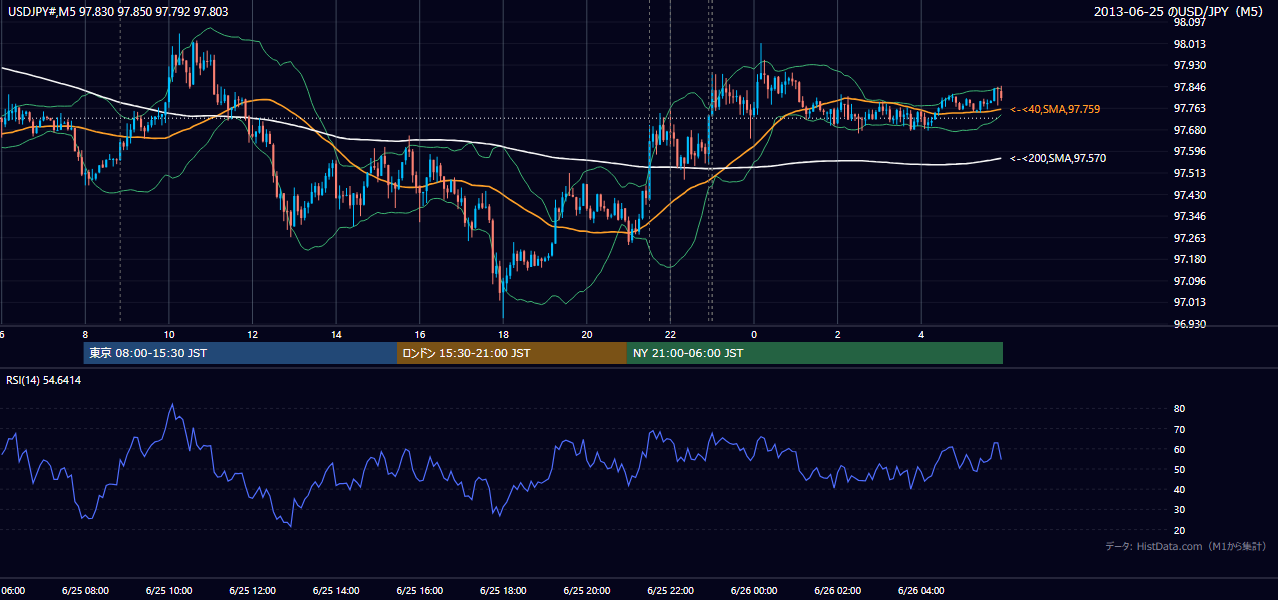
Task: Click the 6/25 20:00 time axis label
Action: 586,591
